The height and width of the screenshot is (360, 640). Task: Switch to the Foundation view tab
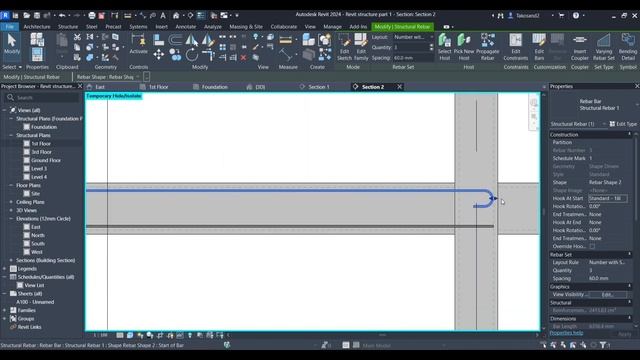[x=214, y=87]
